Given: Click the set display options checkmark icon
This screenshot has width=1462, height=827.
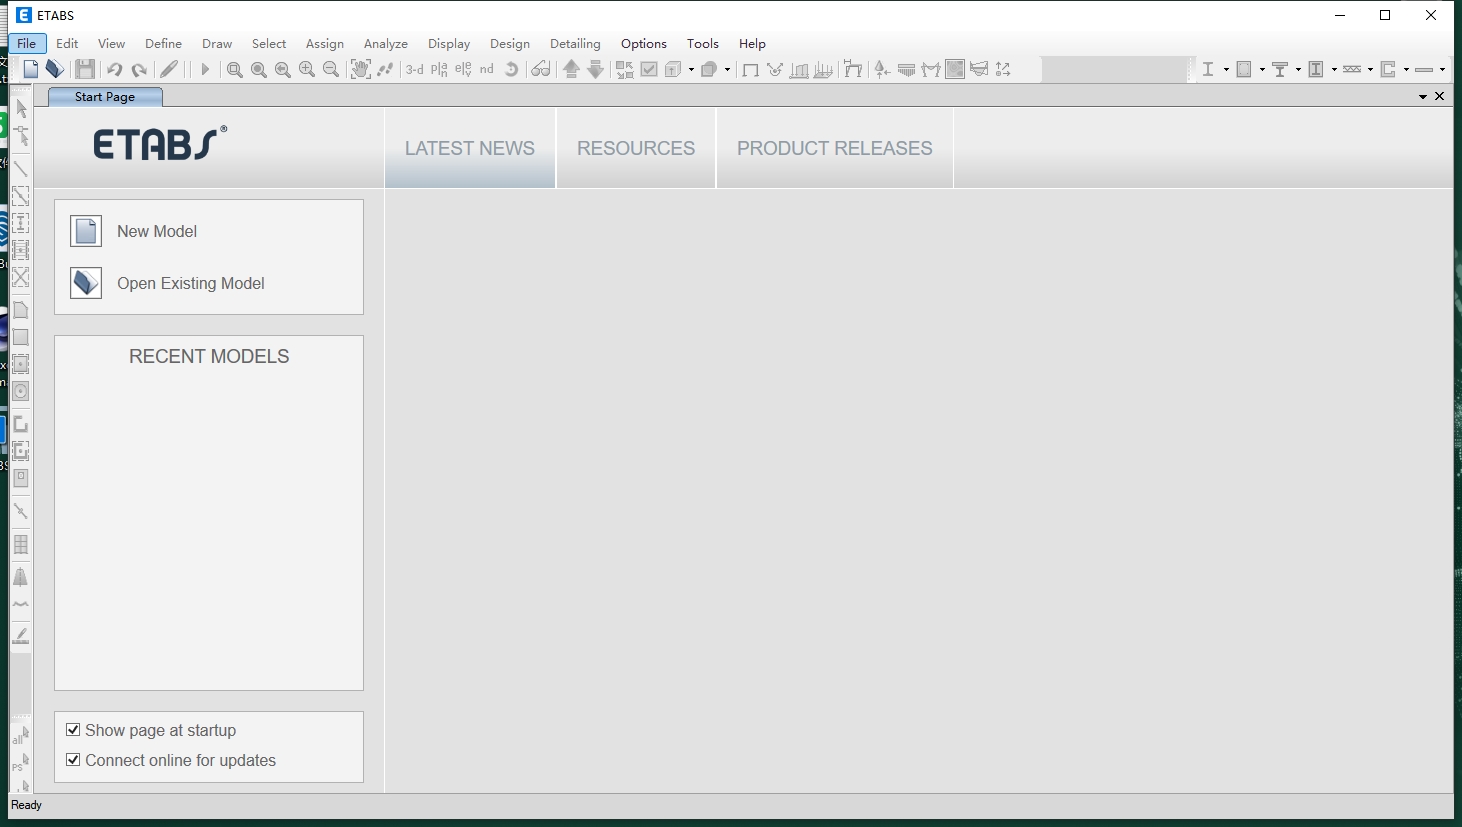Looking at the screenshot, I should (x=649, y=69).
